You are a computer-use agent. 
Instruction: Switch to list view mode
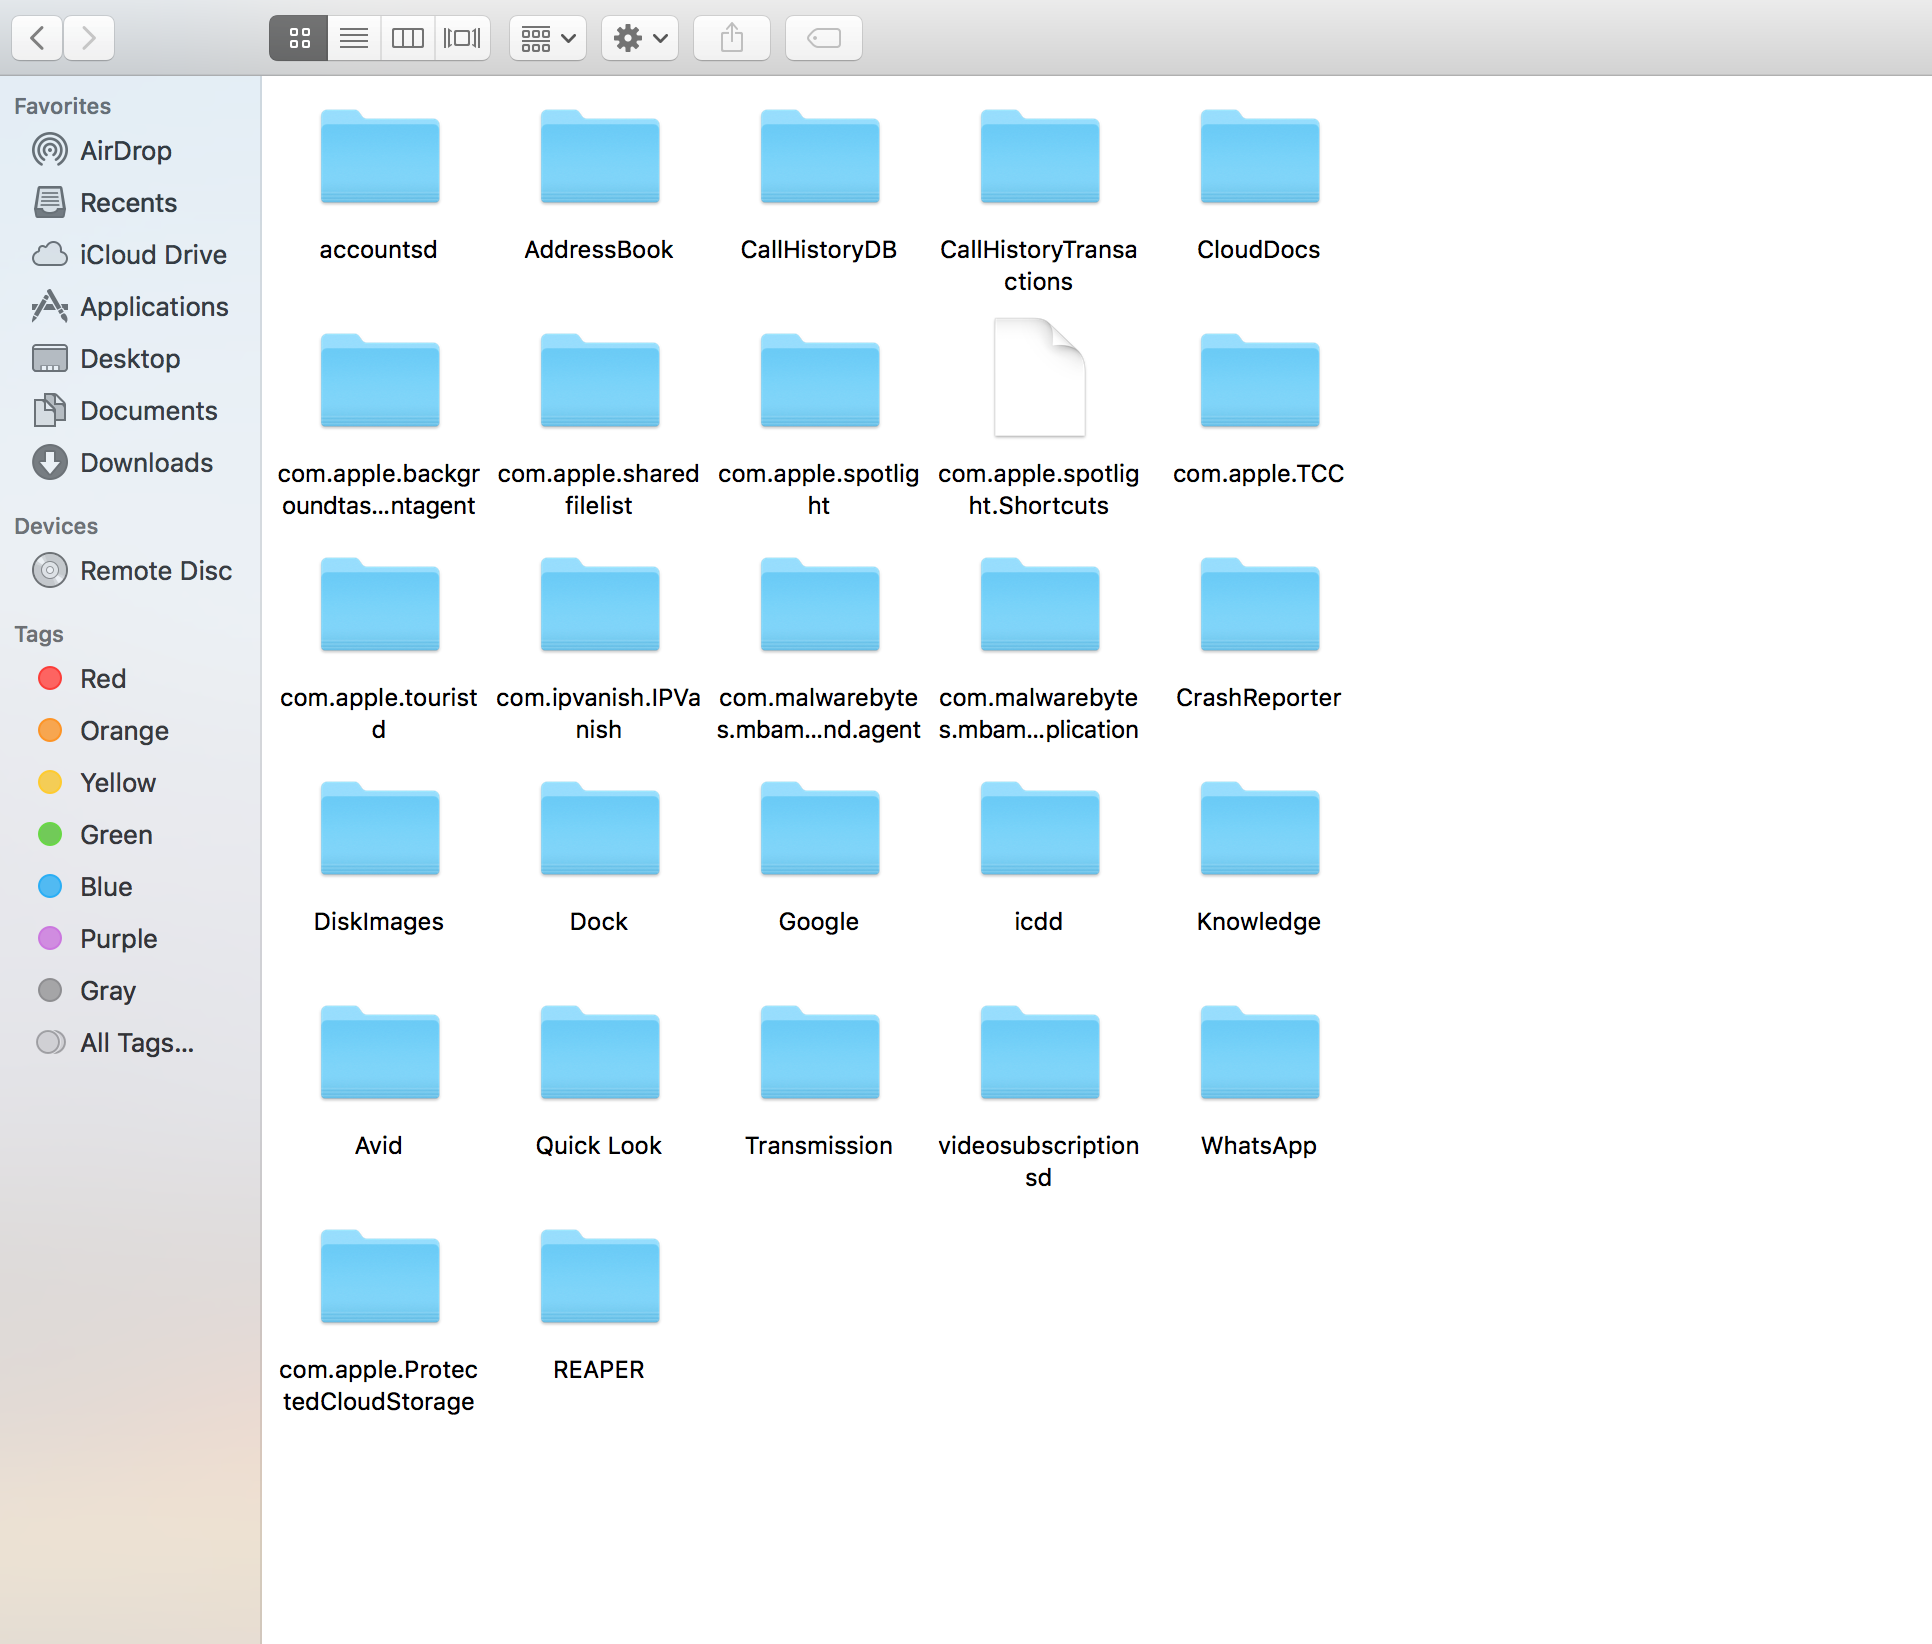354,38
